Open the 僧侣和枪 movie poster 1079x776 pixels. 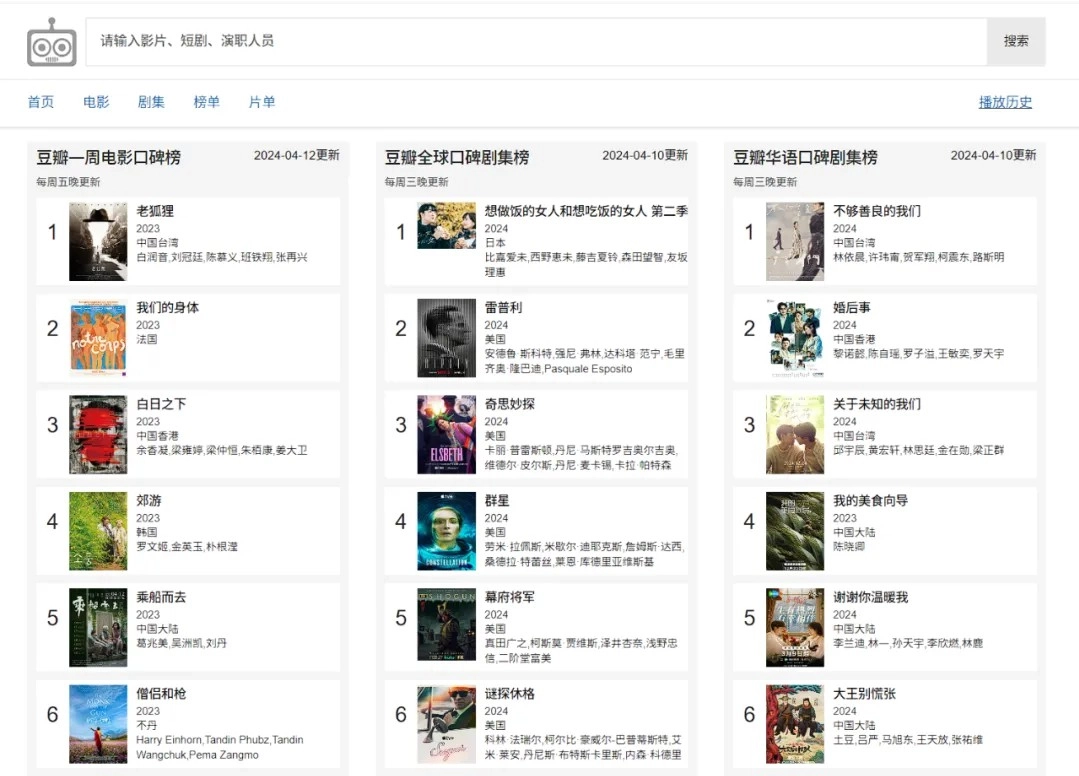pos(98,724)
